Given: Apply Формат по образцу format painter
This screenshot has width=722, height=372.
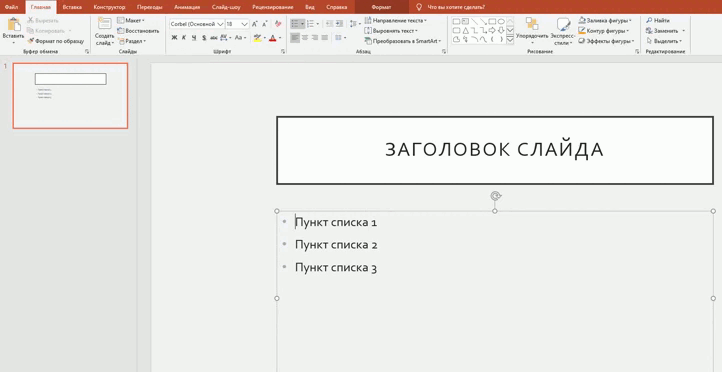Looking at the screenshot, I should [x=56, y=41].
